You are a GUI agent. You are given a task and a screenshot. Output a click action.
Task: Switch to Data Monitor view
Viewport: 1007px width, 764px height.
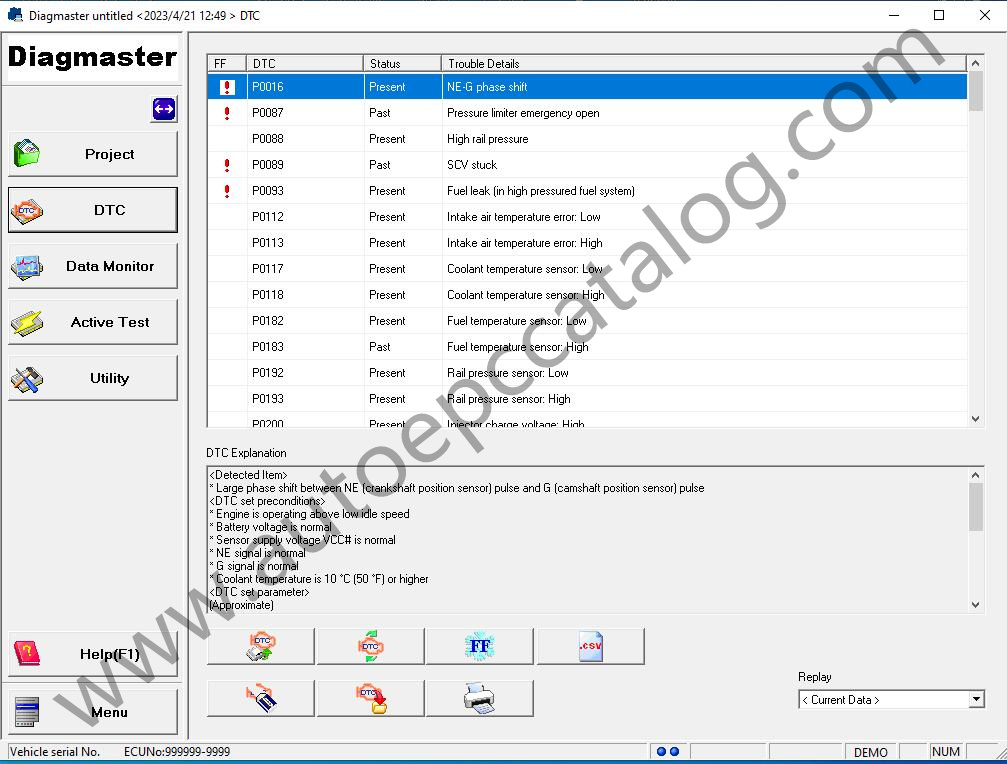click(93, 266)
